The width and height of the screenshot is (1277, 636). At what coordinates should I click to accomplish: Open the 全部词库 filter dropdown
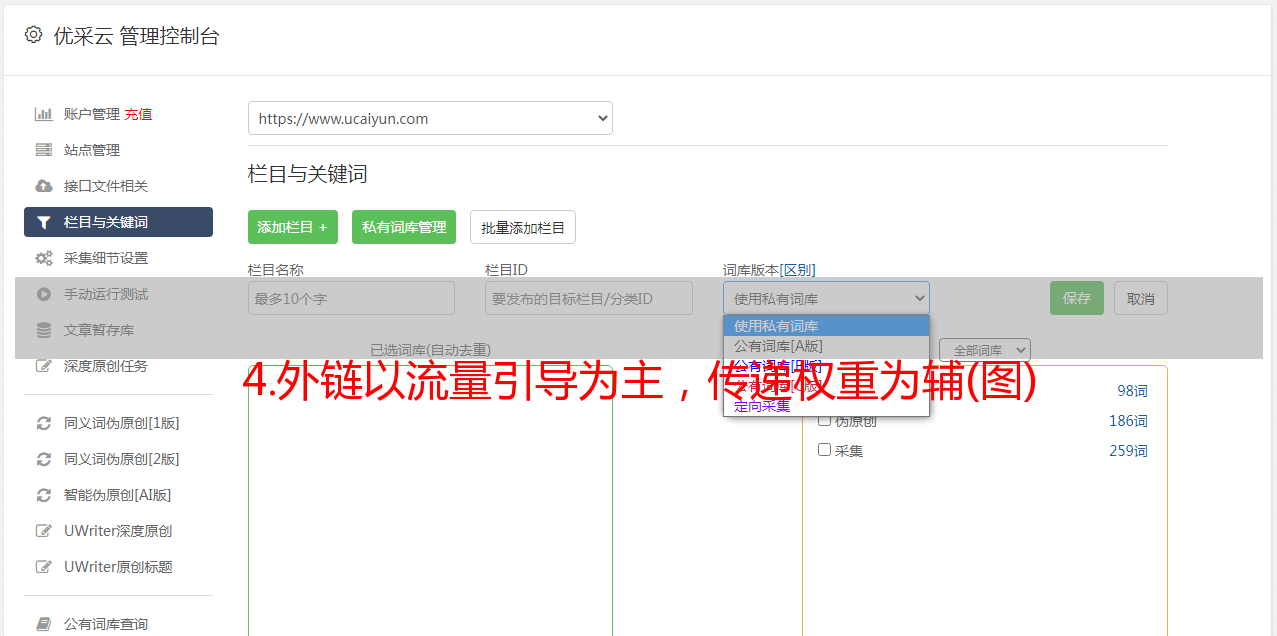[x=985, y=350]
